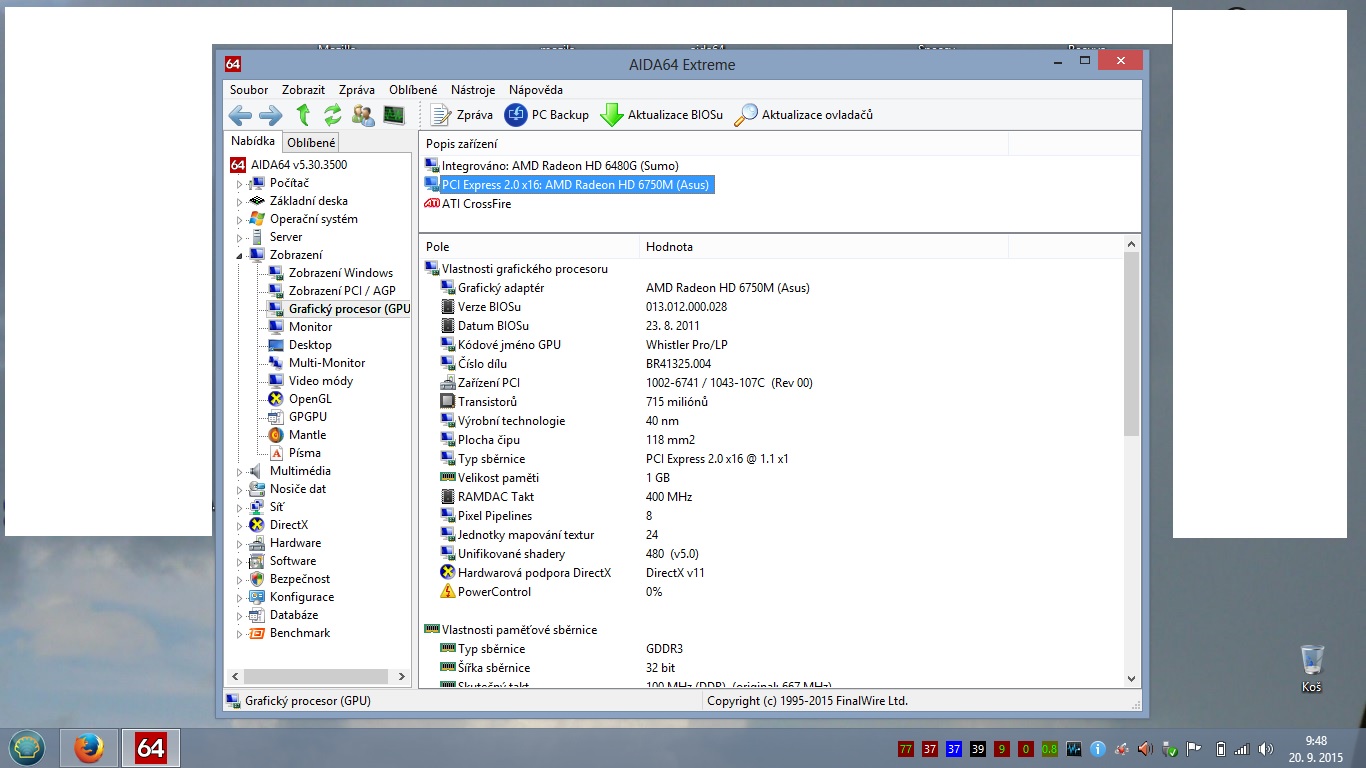
Task: Switch to the Oblíbené tab
Action: [311, 143]
